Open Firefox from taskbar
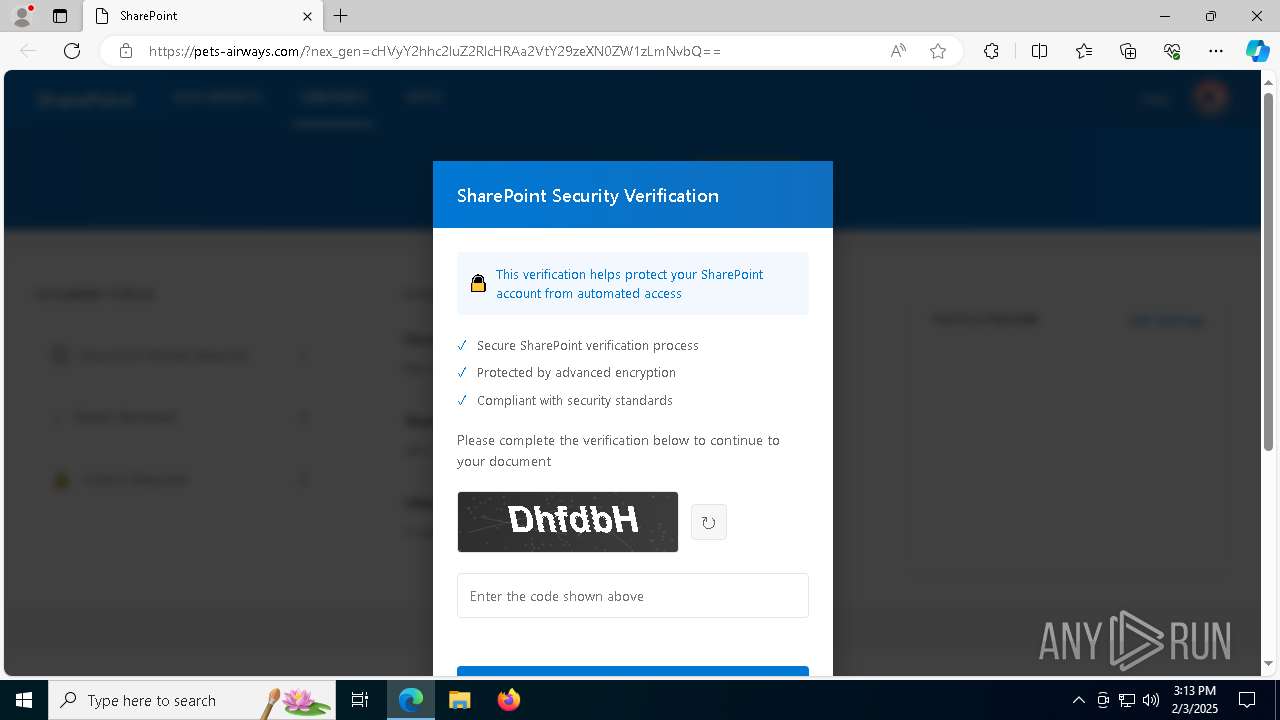This screenshot has width=1280, height=720. coord(508,700)
